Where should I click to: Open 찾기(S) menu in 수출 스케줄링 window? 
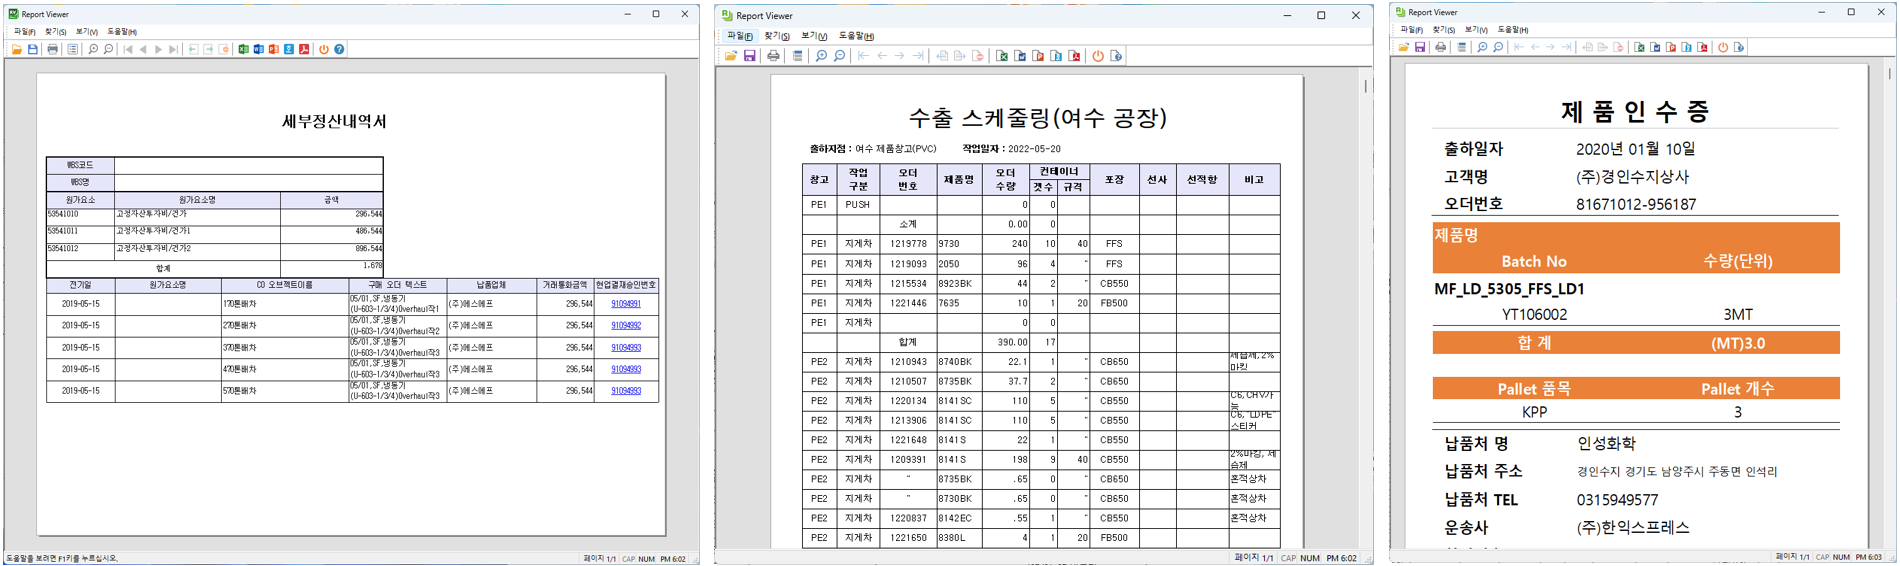(777, 36)
